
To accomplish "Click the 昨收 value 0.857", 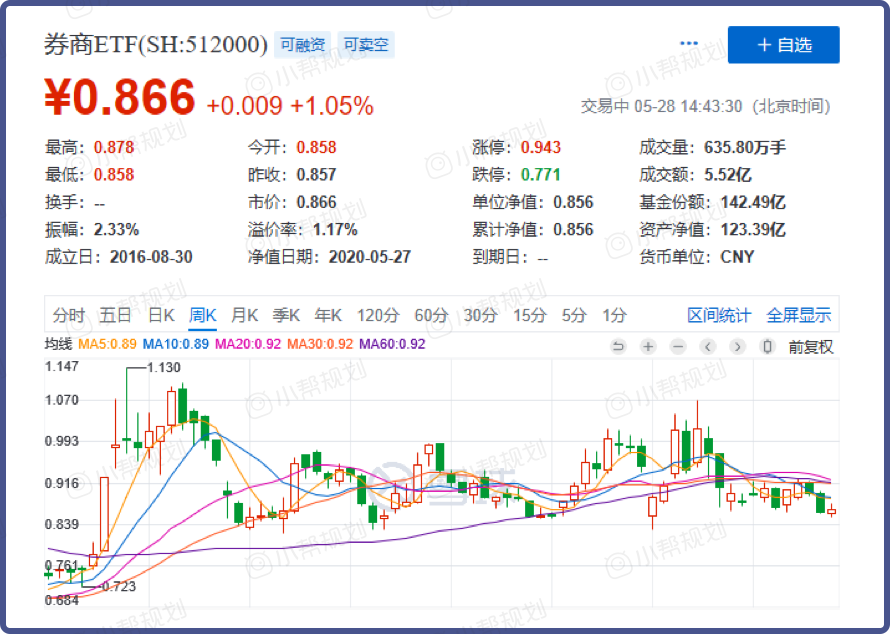I will coord(316,174).
